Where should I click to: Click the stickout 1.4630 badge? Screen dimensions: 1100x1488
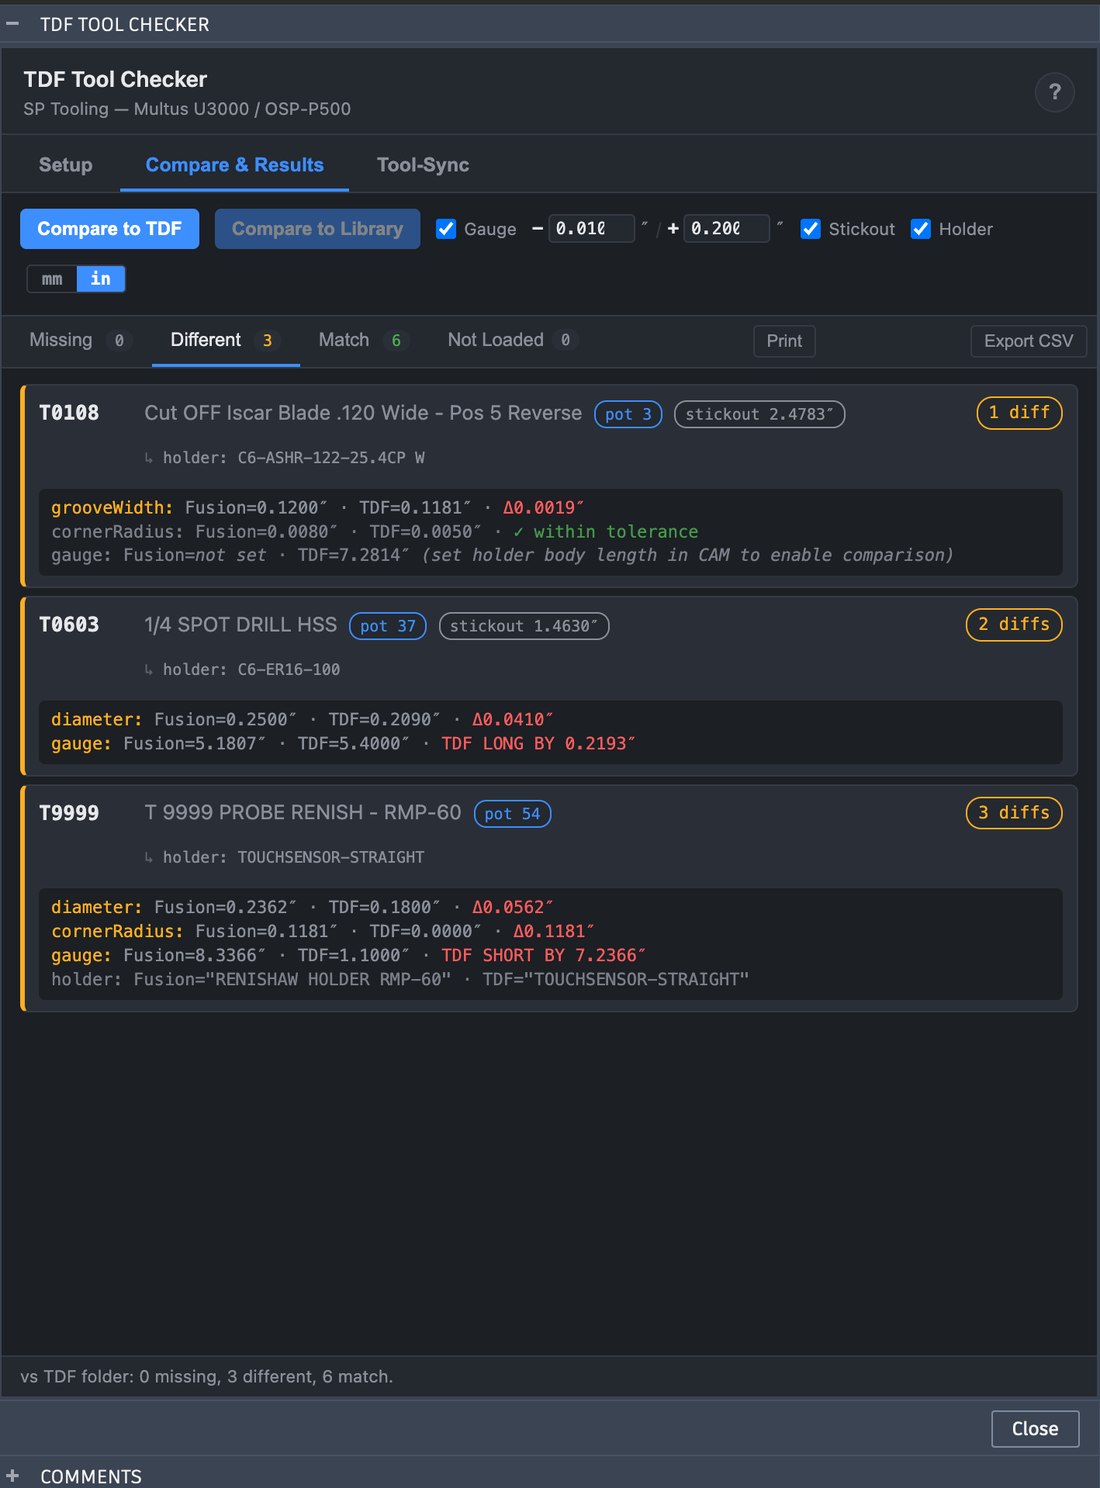coord(524,626)
